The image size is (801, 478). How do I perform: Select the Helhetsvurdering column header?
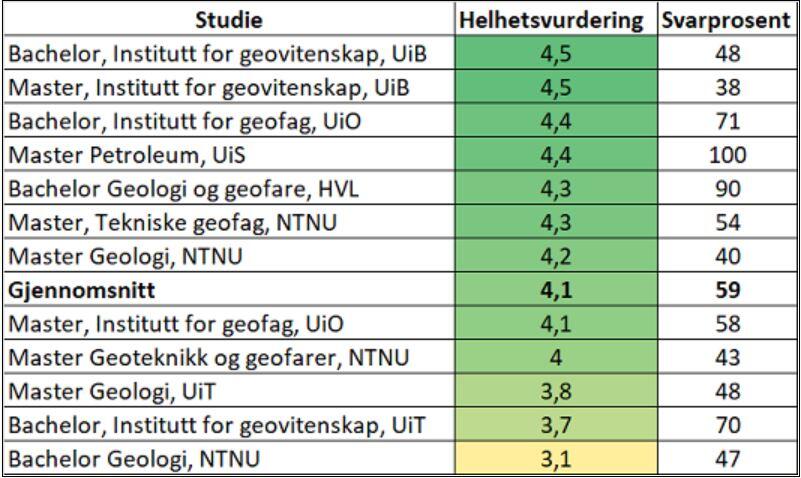click(x=551, y=20)
